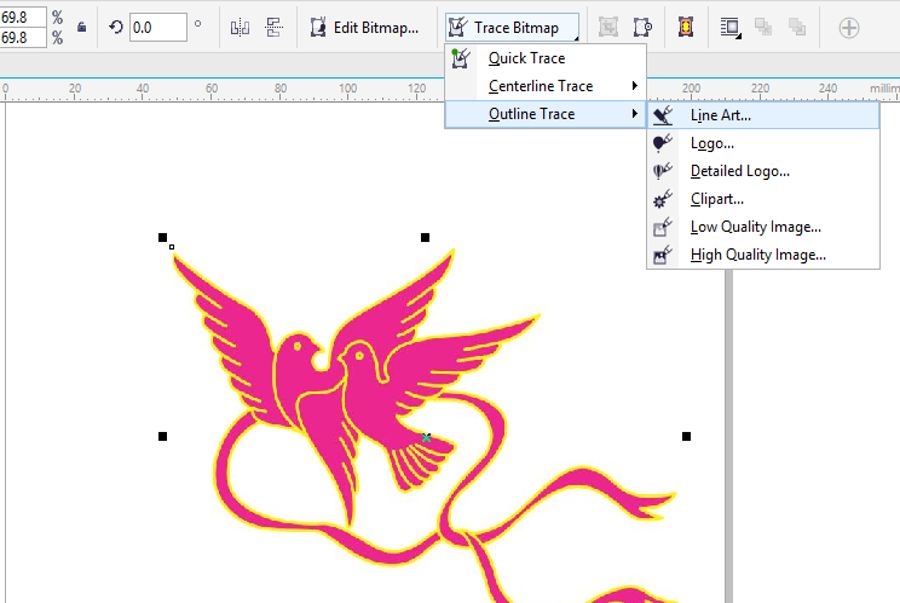900x603 pixels.
Task: Expand arrow beside Outline Trace
Action: click(x=635, y=114)
